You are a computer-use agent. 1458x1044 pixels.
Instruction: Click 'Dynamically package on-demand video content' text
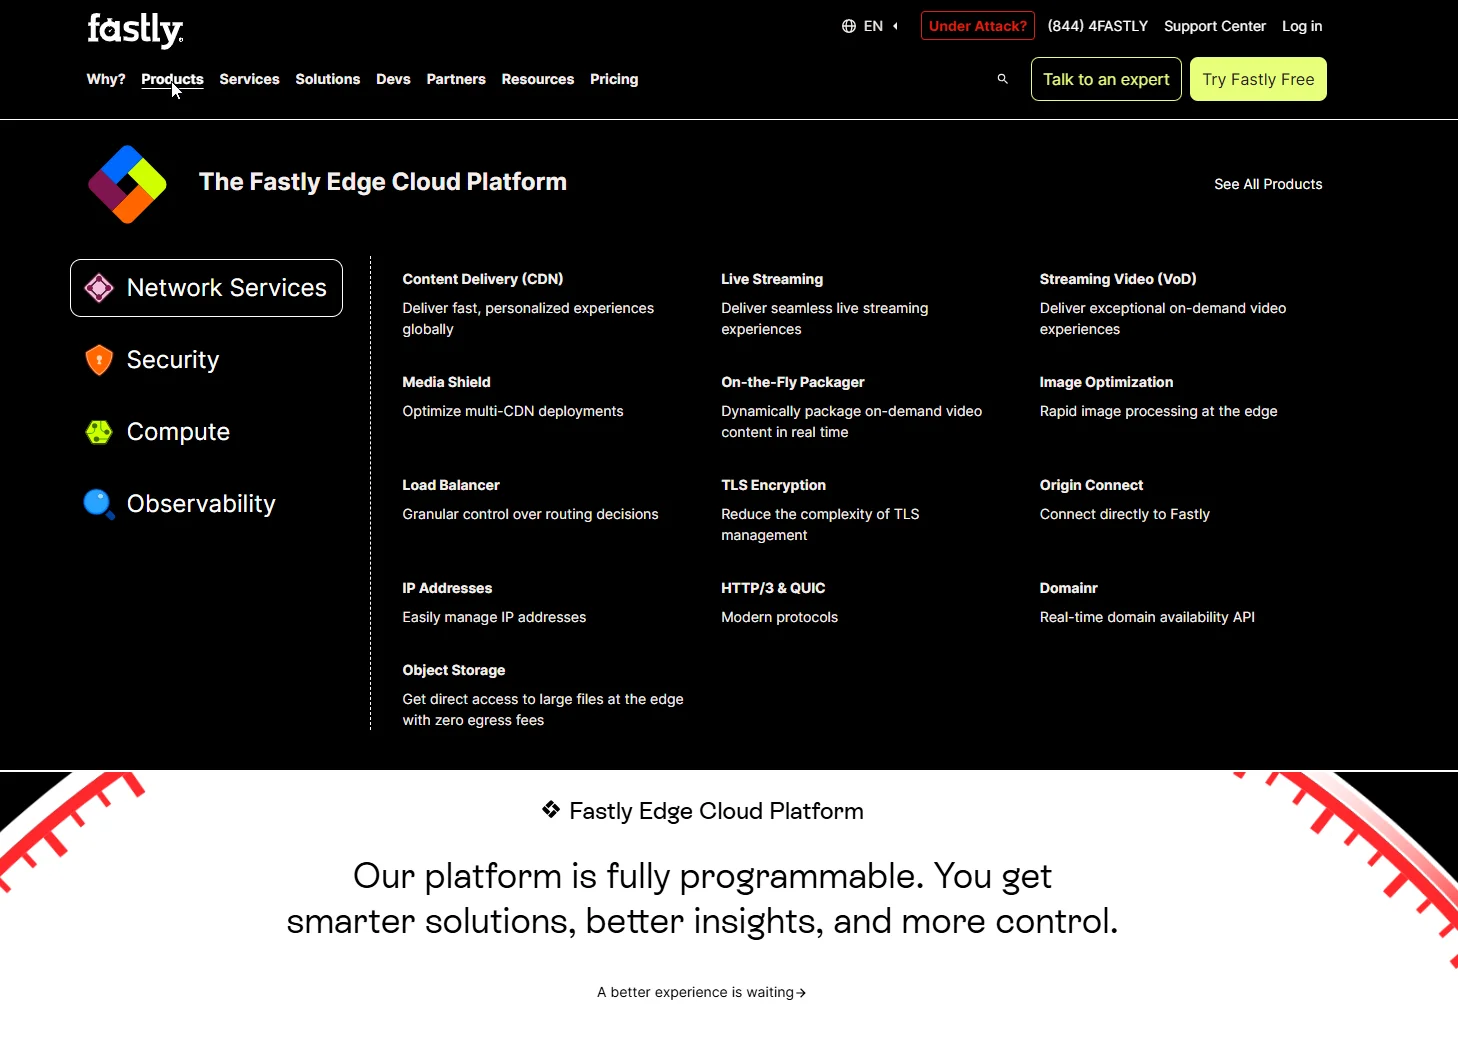pos(852,422)
